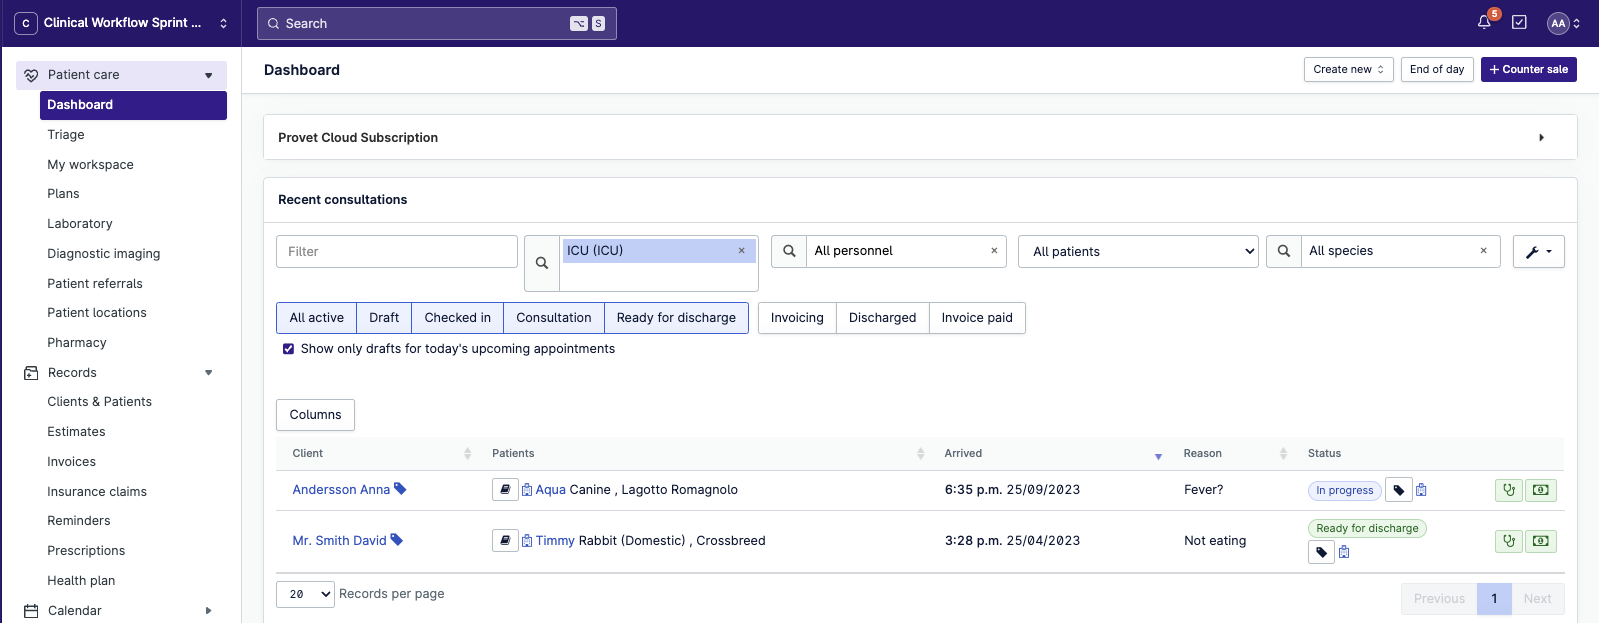1599x623 pixels.
Task: Click the money invoice button in Andersson Anna row
Action: pos(1541,490)
